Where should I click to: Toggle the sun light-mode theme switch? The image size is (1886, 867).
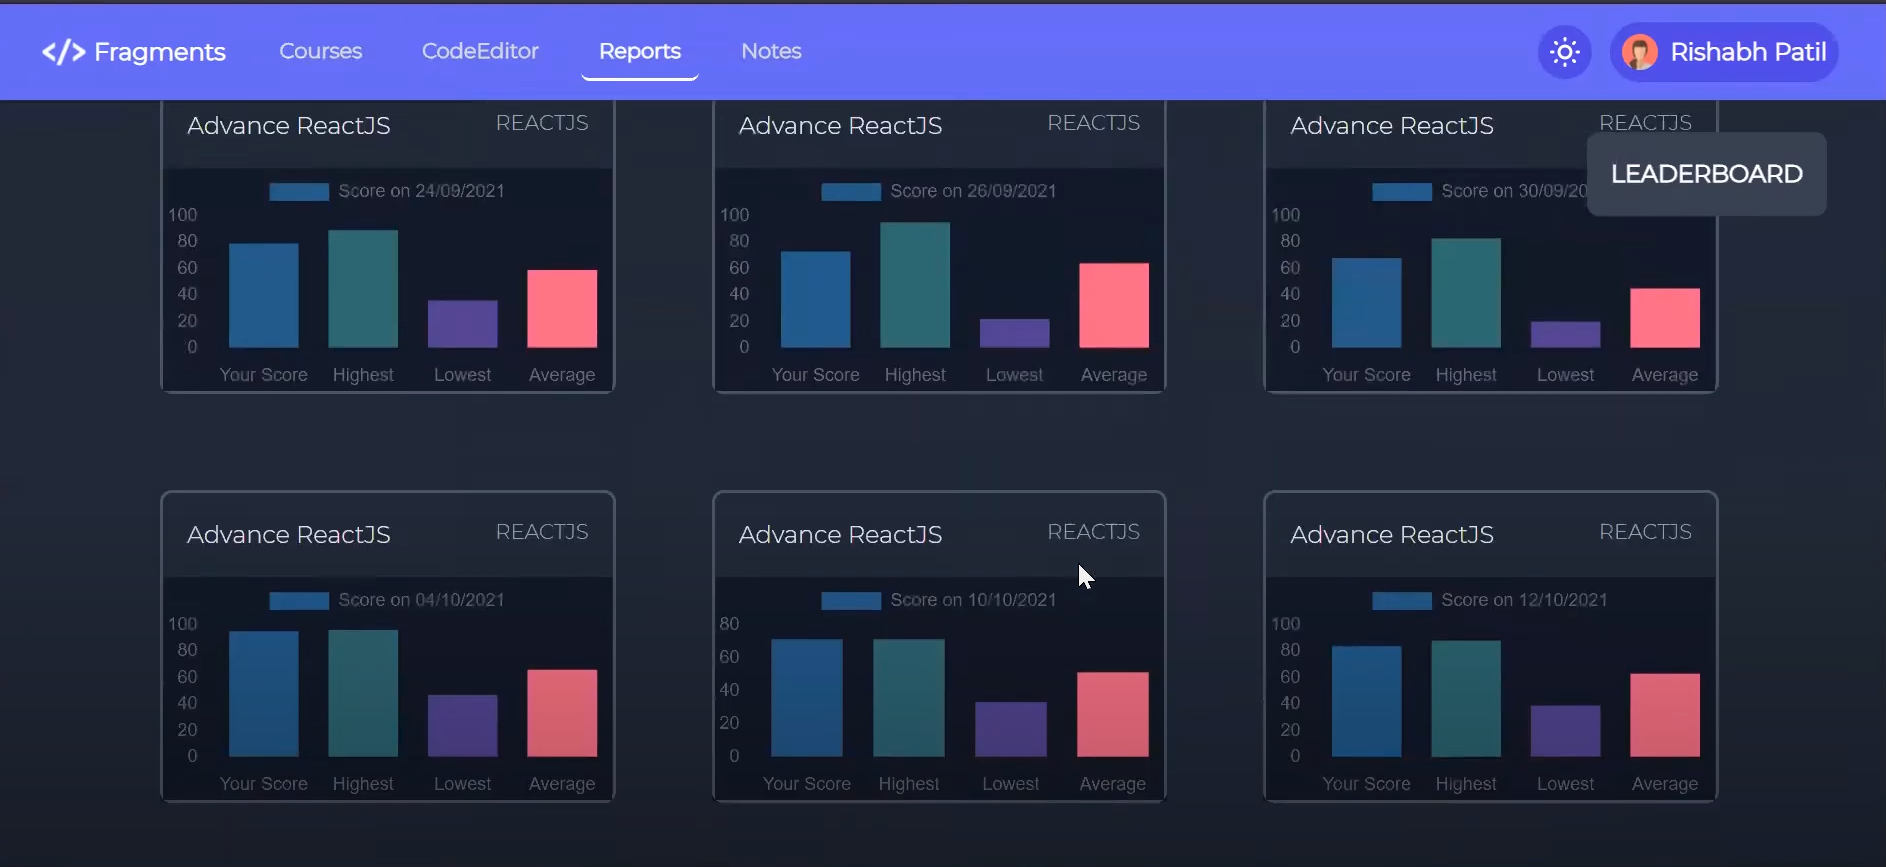[1564, 52]
